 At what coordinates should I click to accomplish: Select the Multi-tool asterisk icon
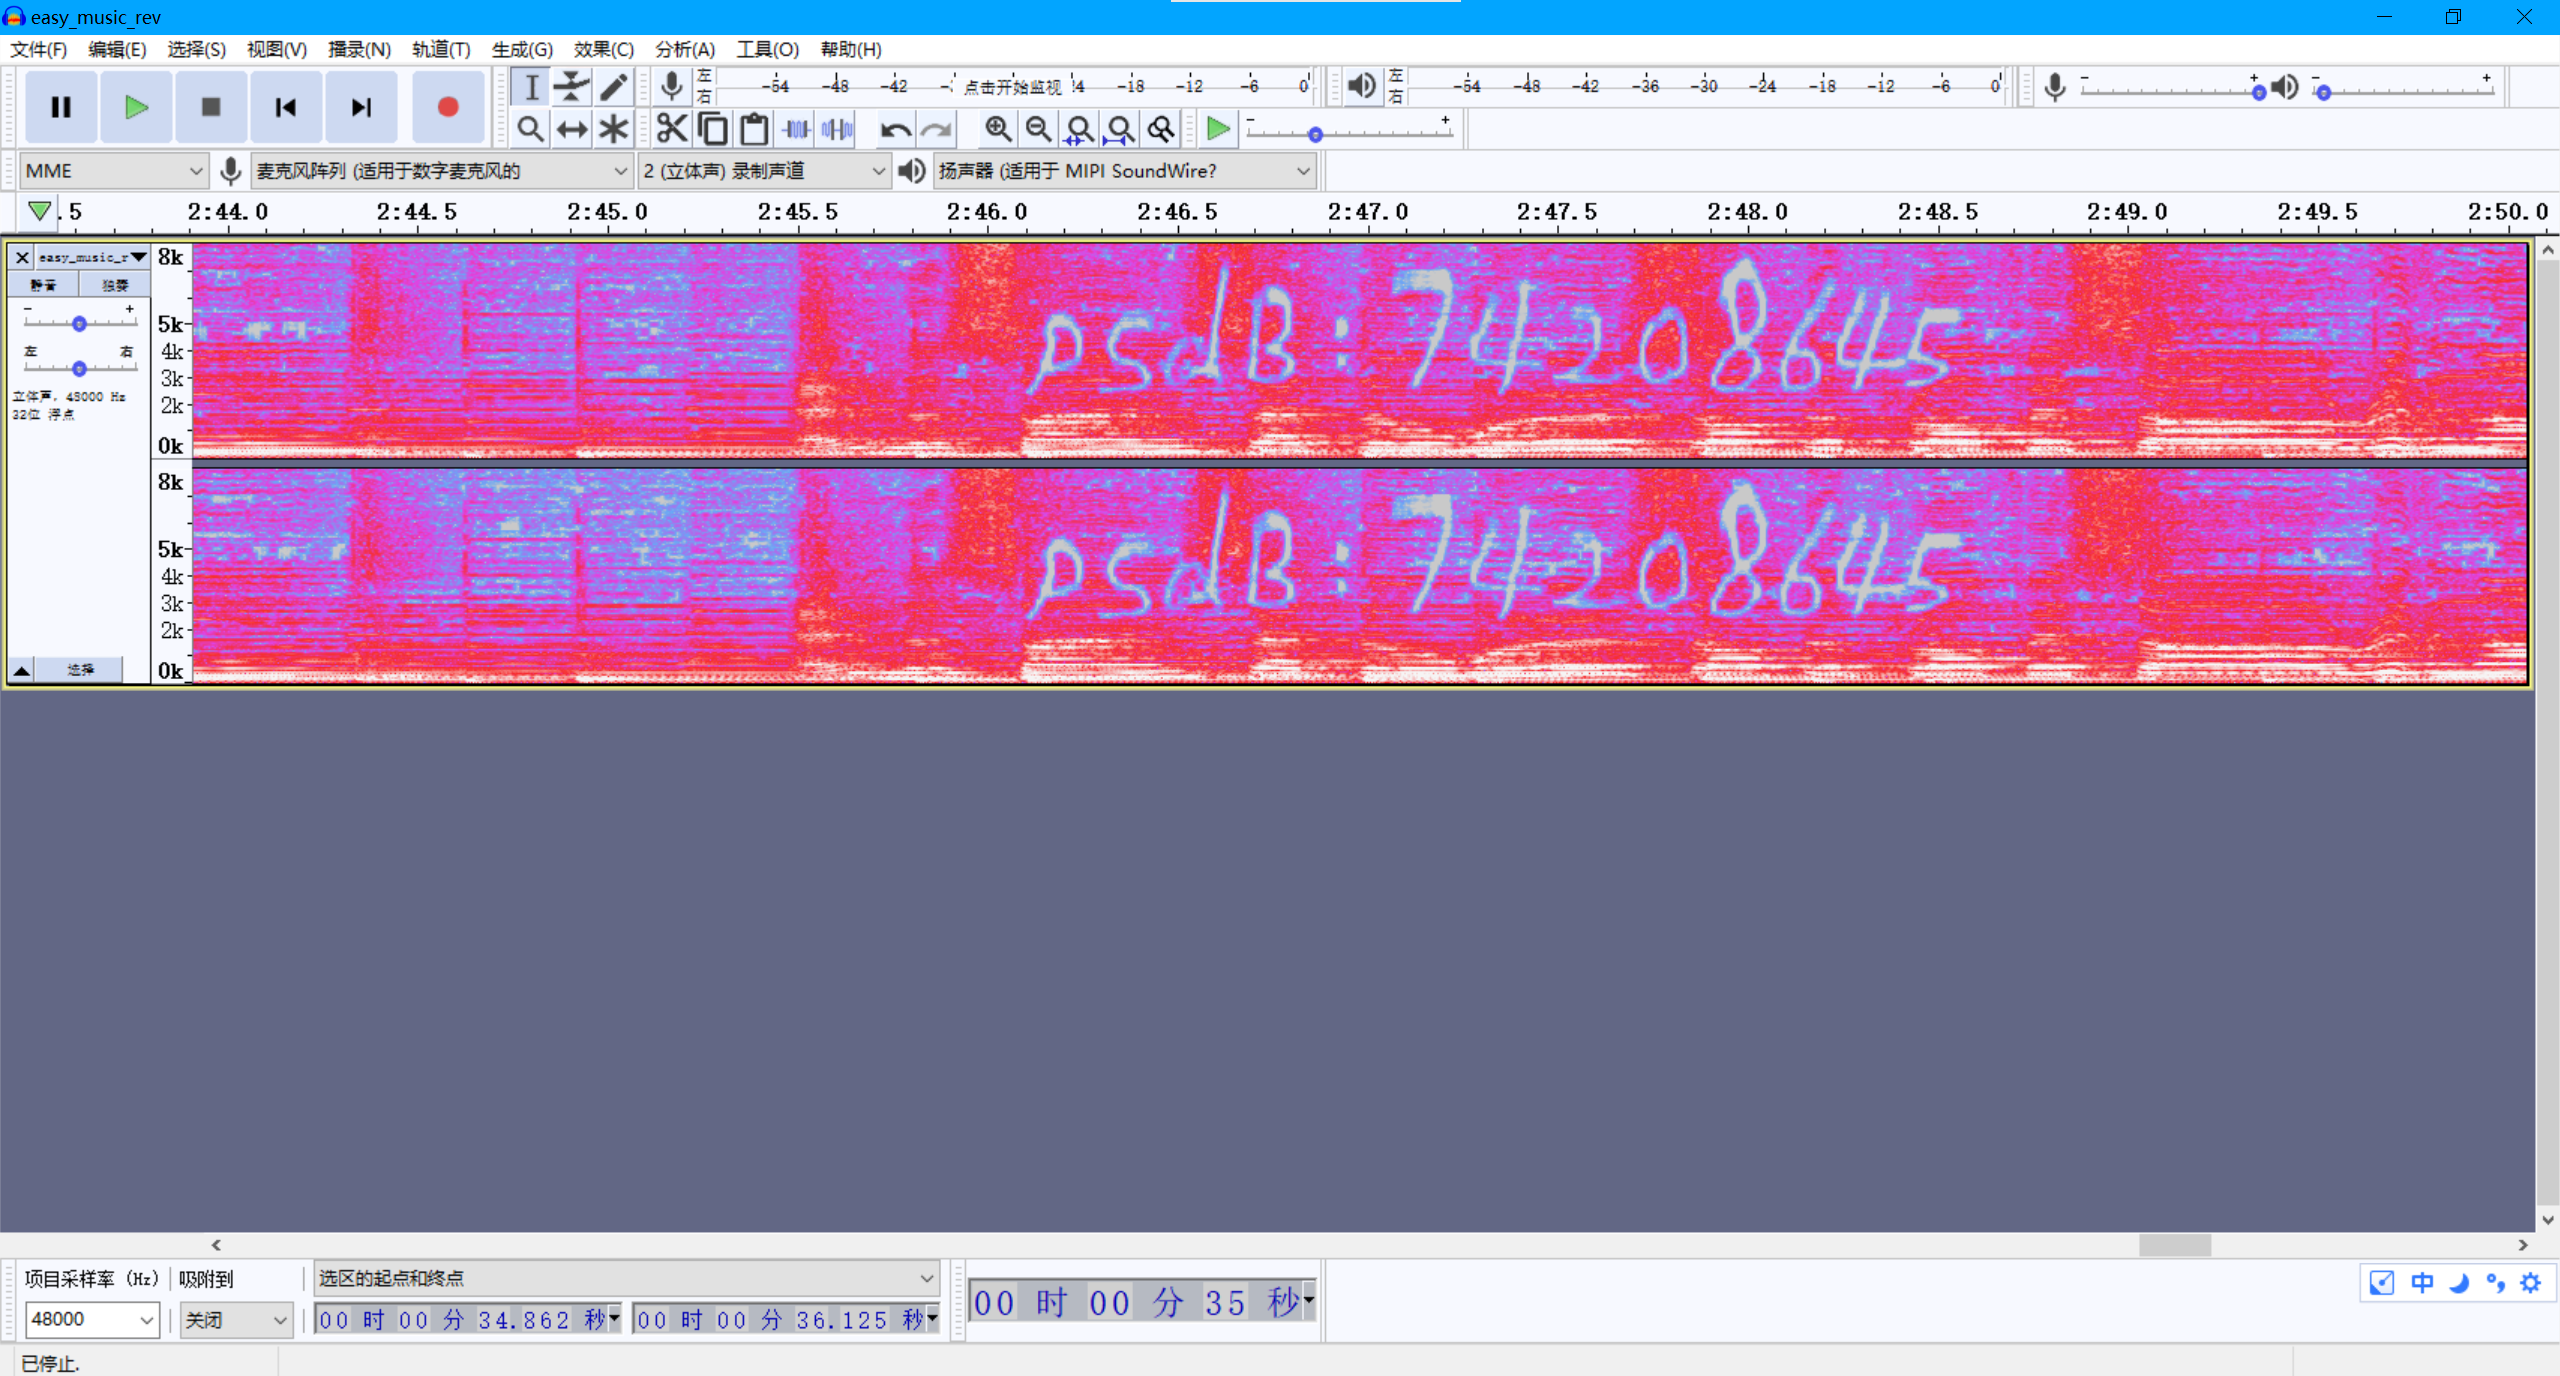point(613,129)
